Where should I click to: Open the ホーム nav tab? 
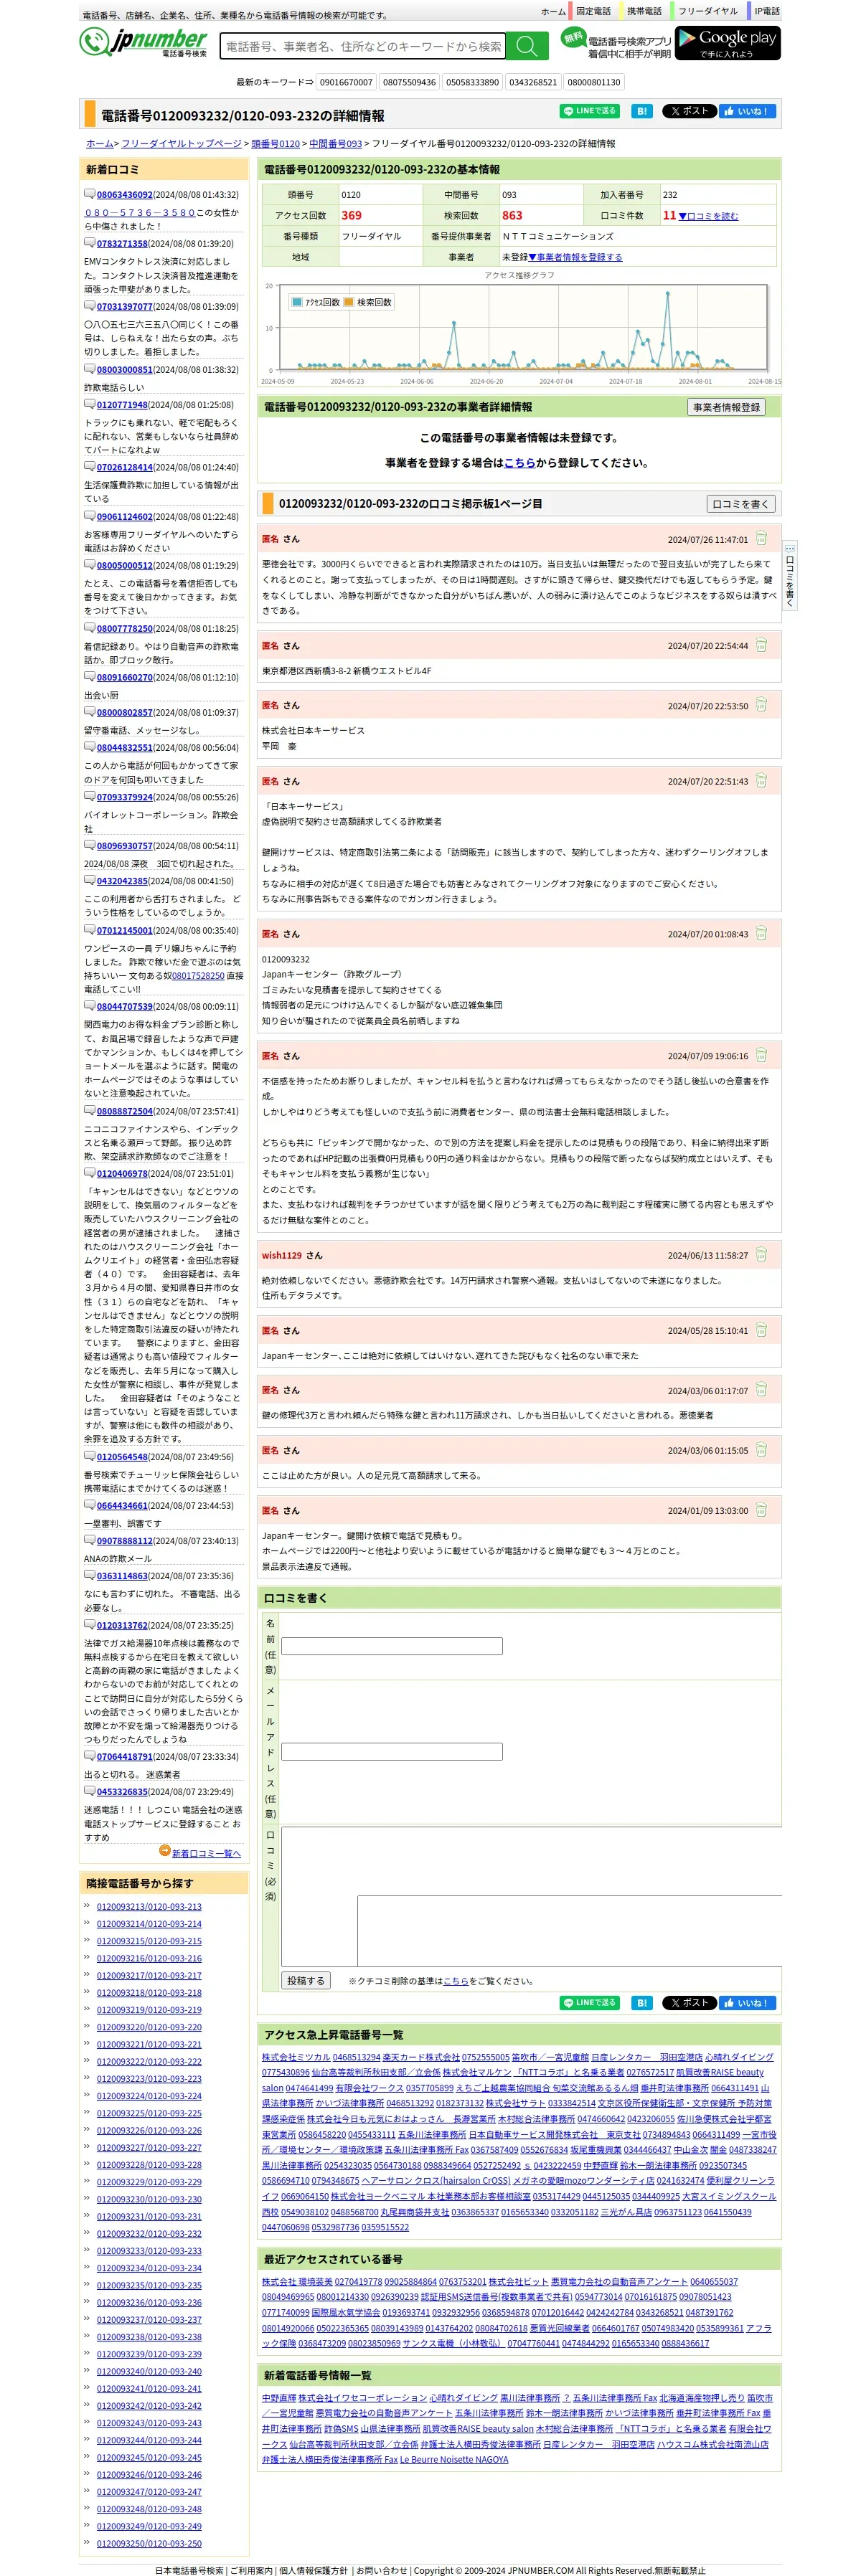click(x=553, y=11)
